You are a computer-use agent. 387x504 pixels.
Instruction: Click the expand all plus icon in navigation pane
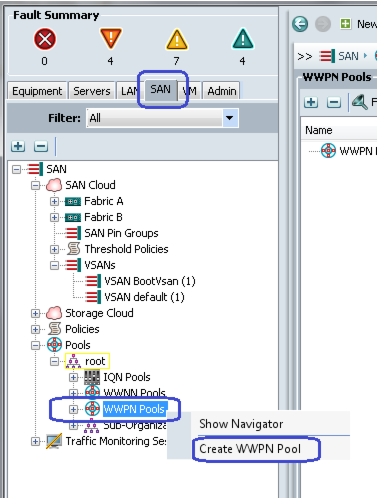(x=18, y=146)
